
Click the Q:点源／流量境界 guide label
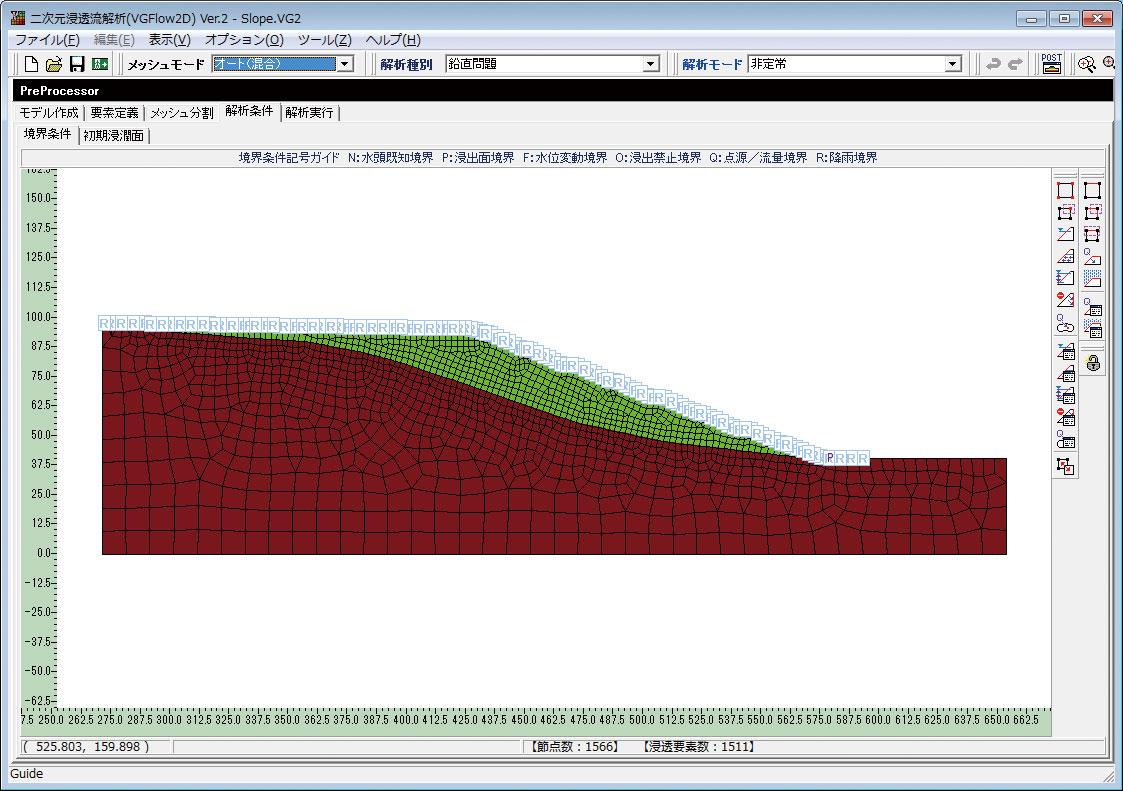(758, 158)
